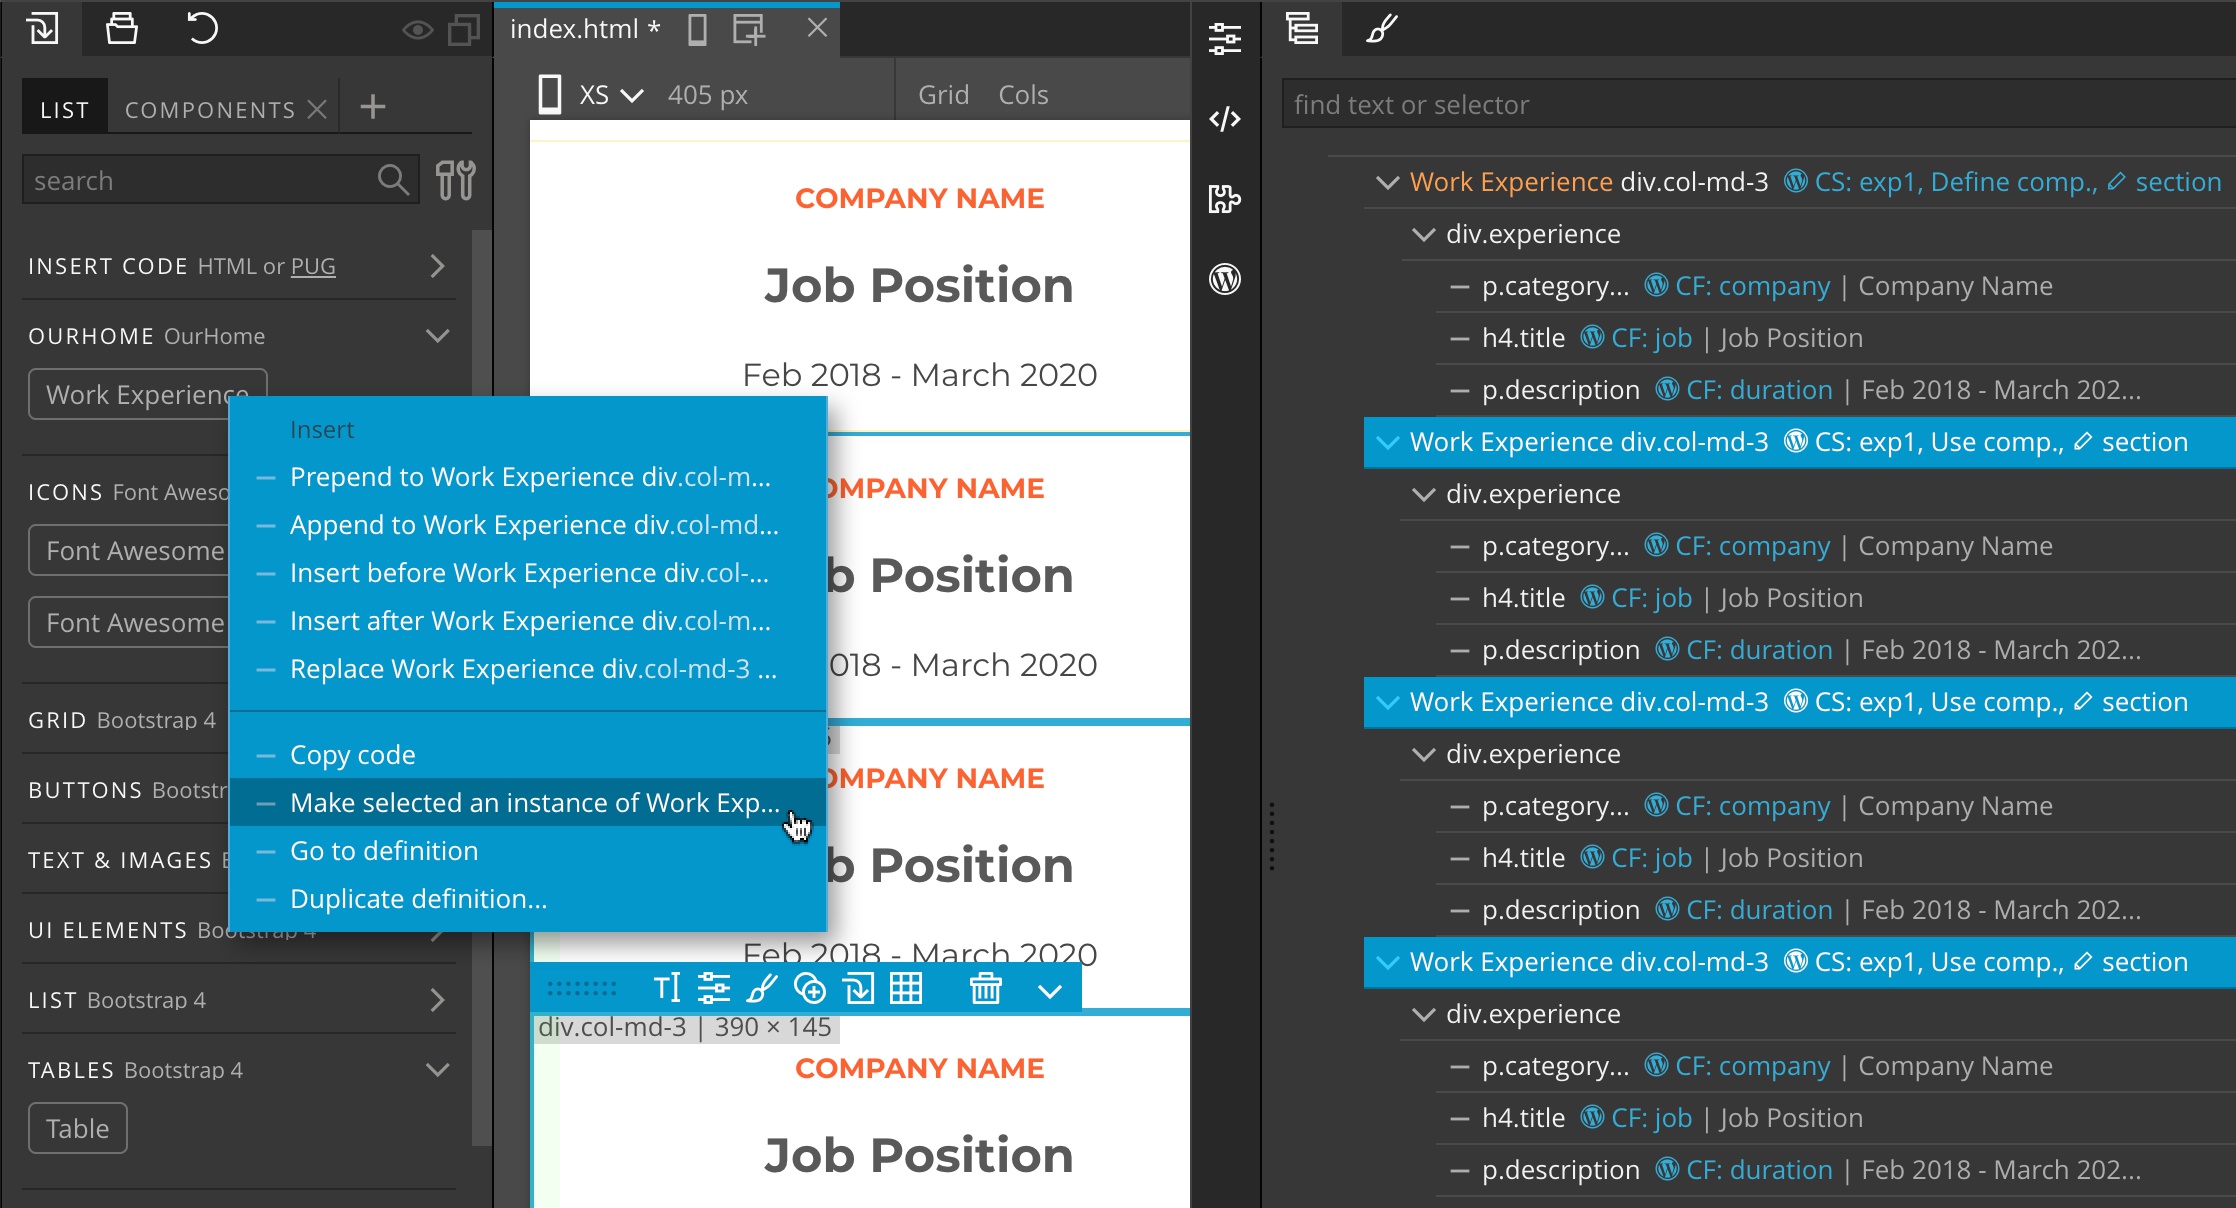Viewport: 2236px width, 1208px height.
Task: Open the code editor icon
Action: [1225, 119]
